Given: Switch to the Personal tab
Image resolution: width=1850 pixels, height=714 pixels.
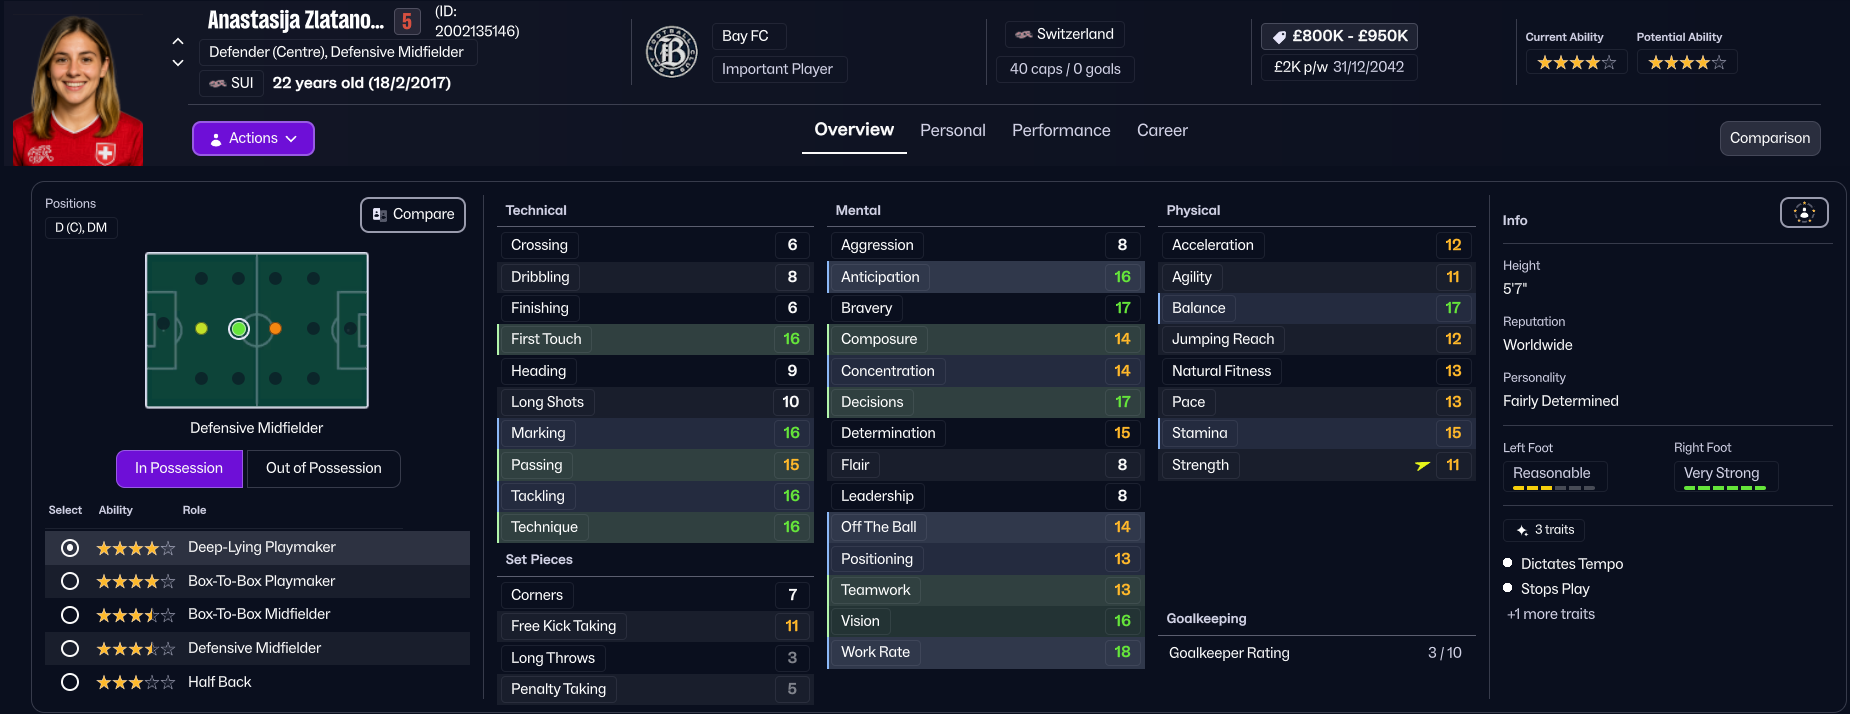Looking at the screenshot, I should (952, 131).
